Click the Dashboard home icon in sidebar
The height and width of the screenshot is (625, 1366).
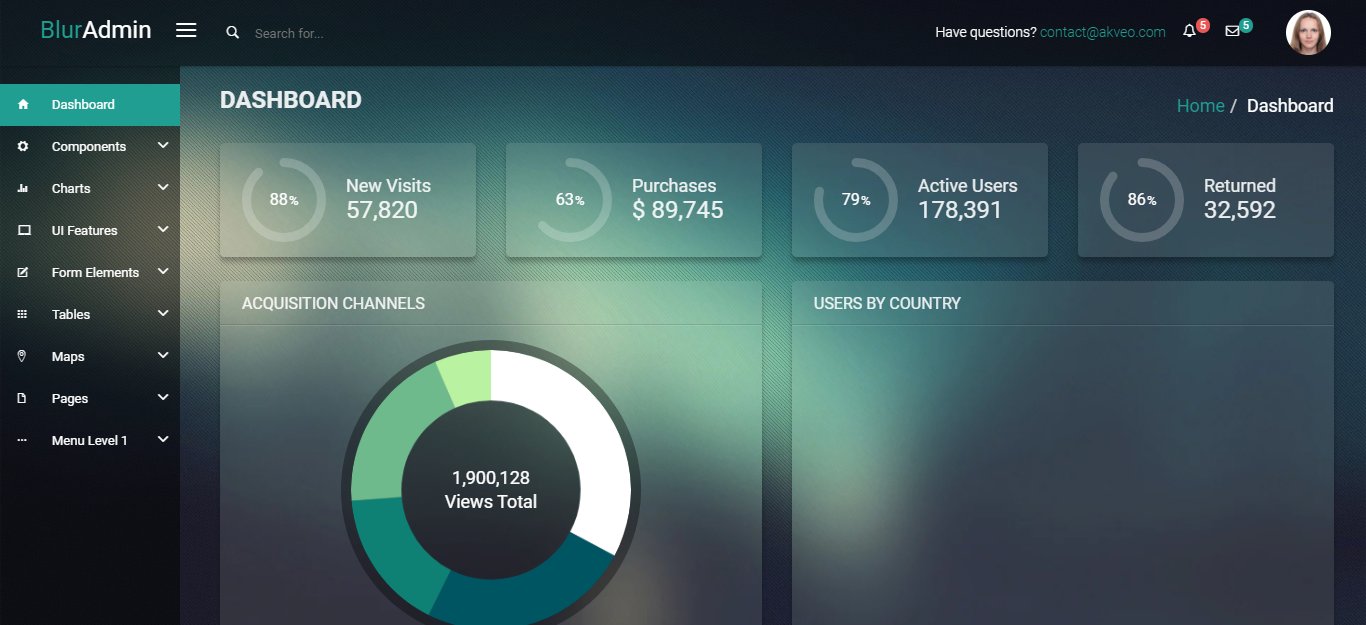pos(24,104)
